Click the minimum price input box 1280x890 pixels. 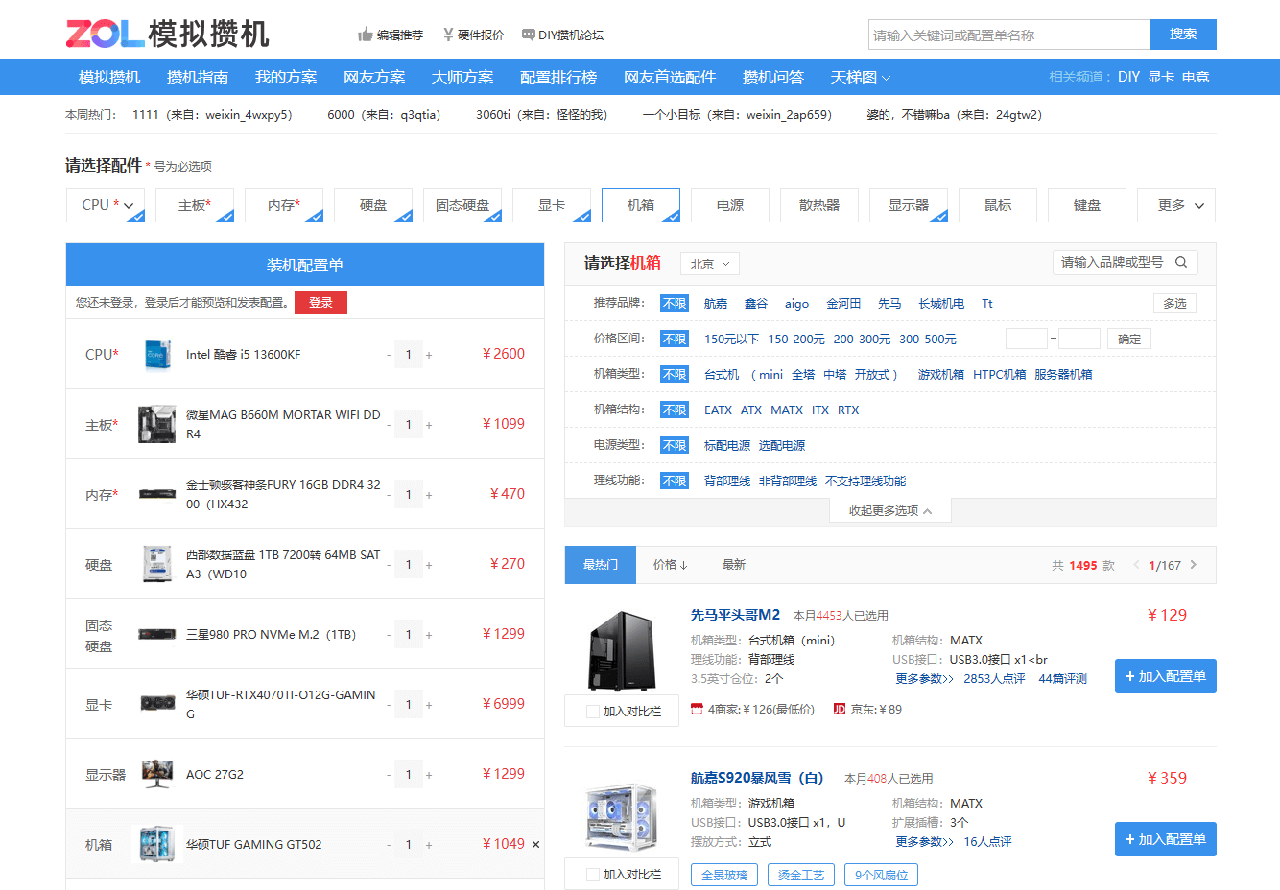[x=1027, y=339]
